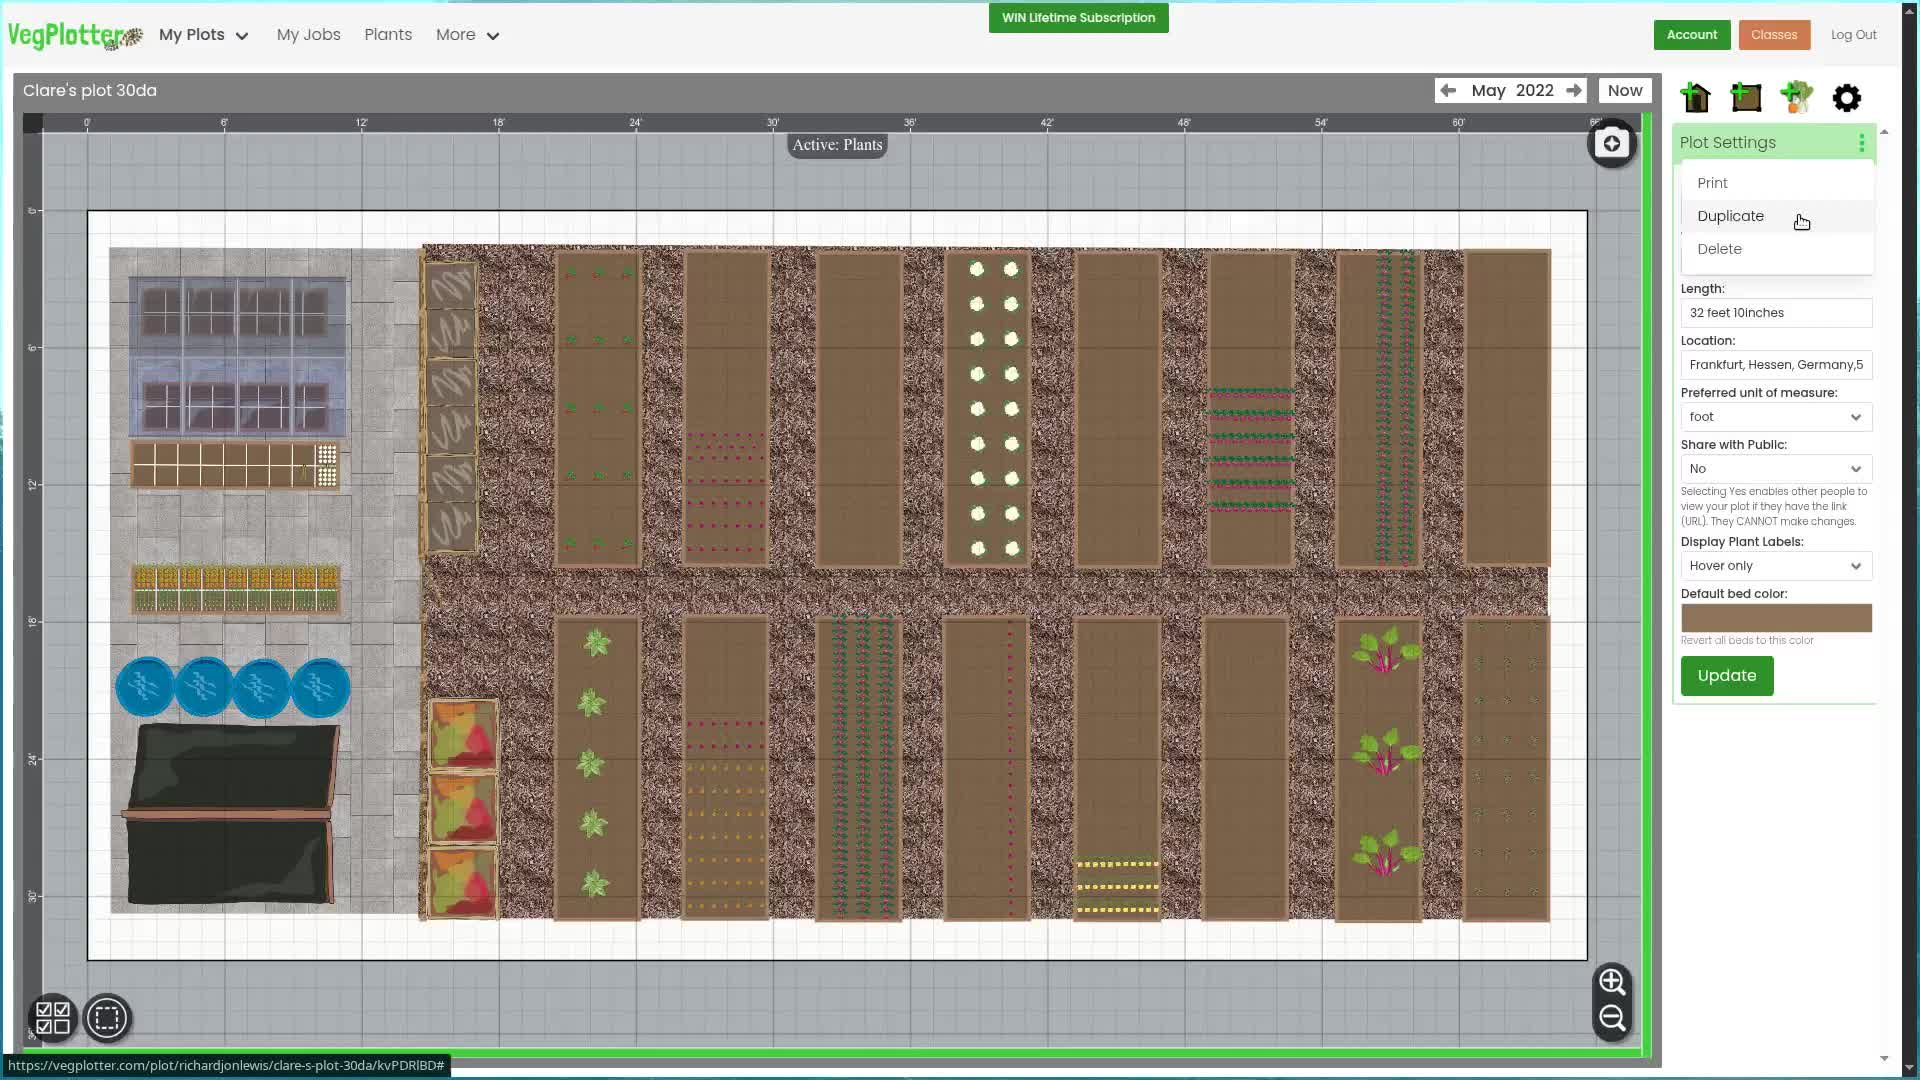
Task: Change Share with Public selection
Action: pos(1775,468)
